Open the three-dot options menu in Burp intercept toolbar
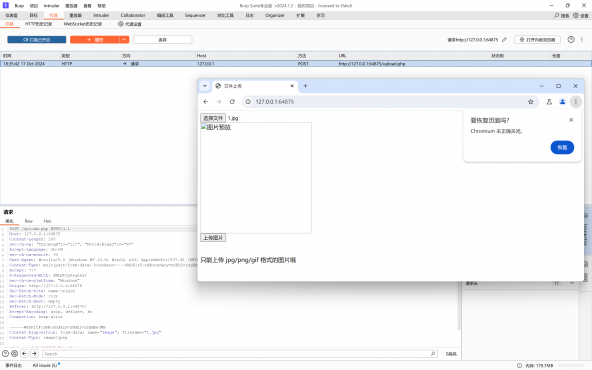 point(582,40)
